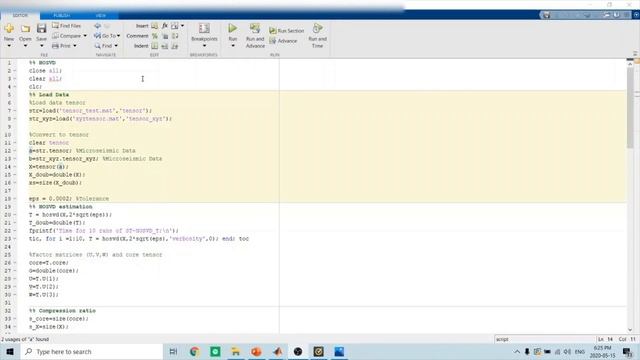
Task: Toggle breakpoint dash at line 26
Action: pyautogui.click(x=16, y=262)
